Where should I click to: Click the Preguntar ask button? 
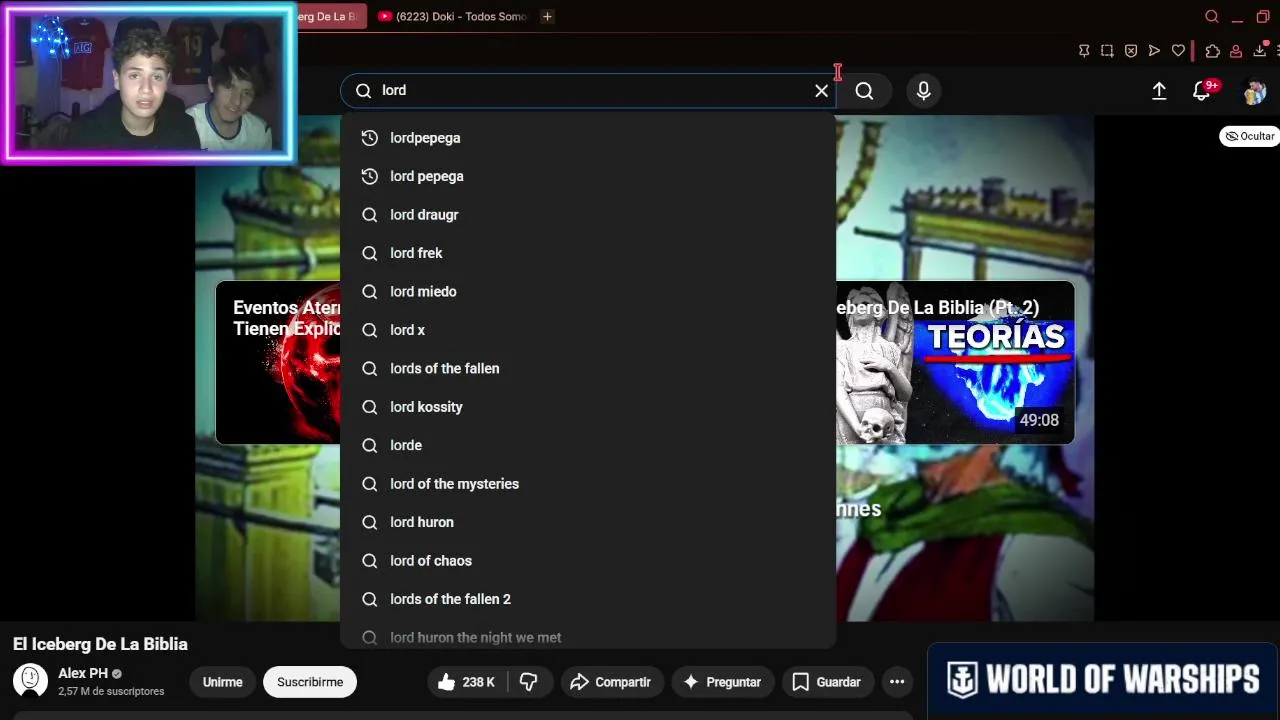point(723,682)
